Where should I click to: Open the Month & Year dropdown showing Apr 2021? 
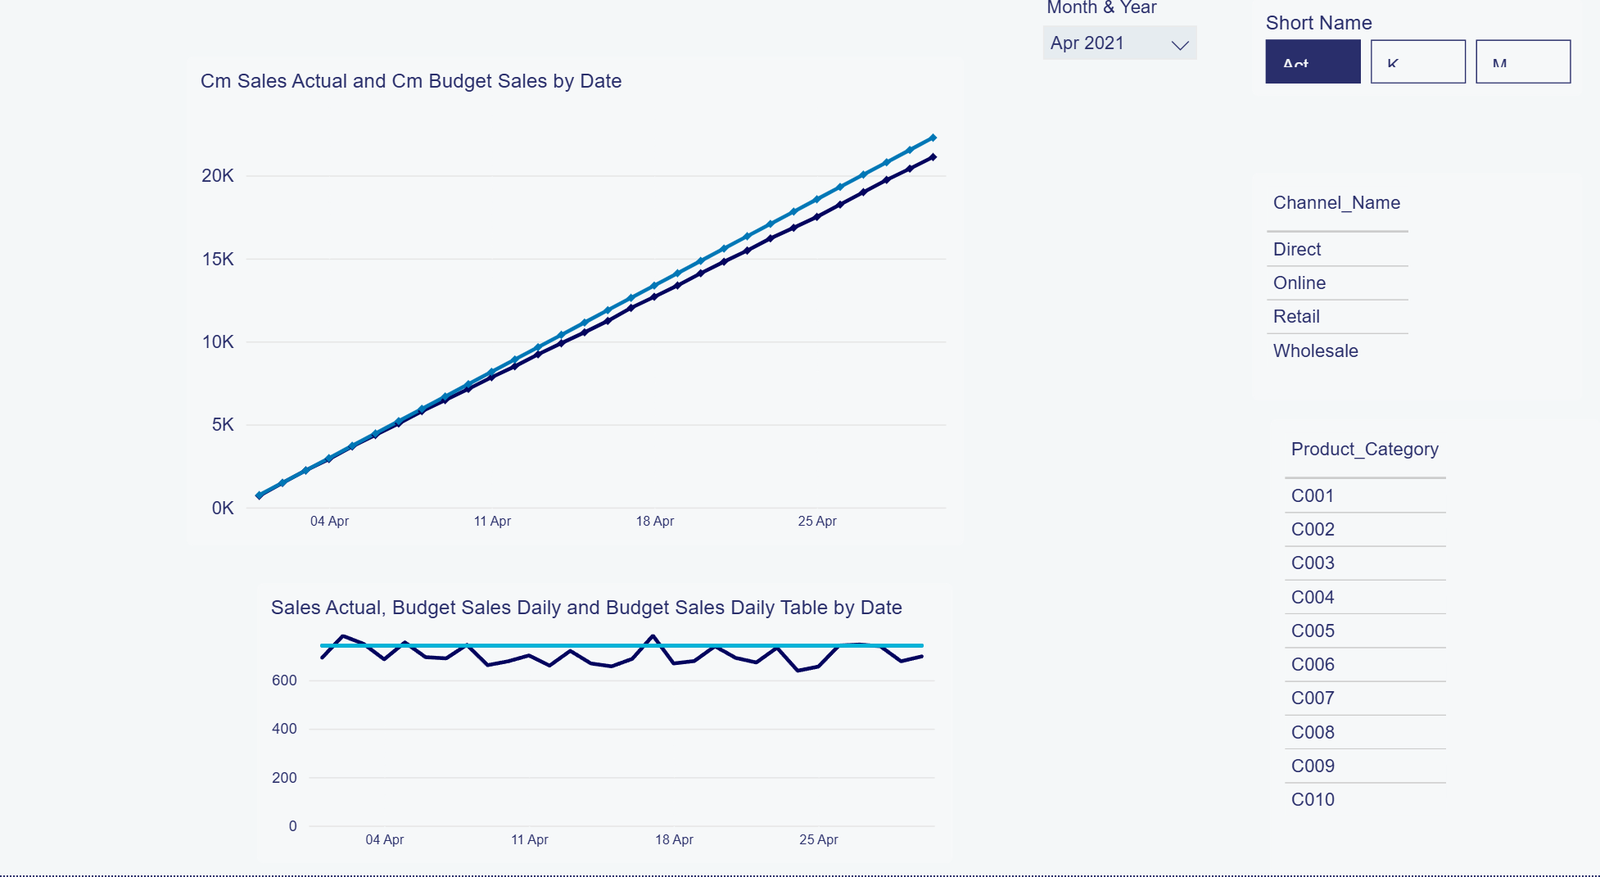click(1119, 43)
